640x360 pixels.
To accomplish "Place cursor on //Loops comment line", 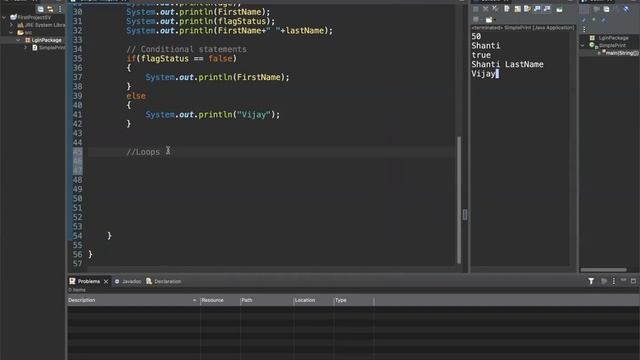I will pyautogui.click(x=143, y=152).
